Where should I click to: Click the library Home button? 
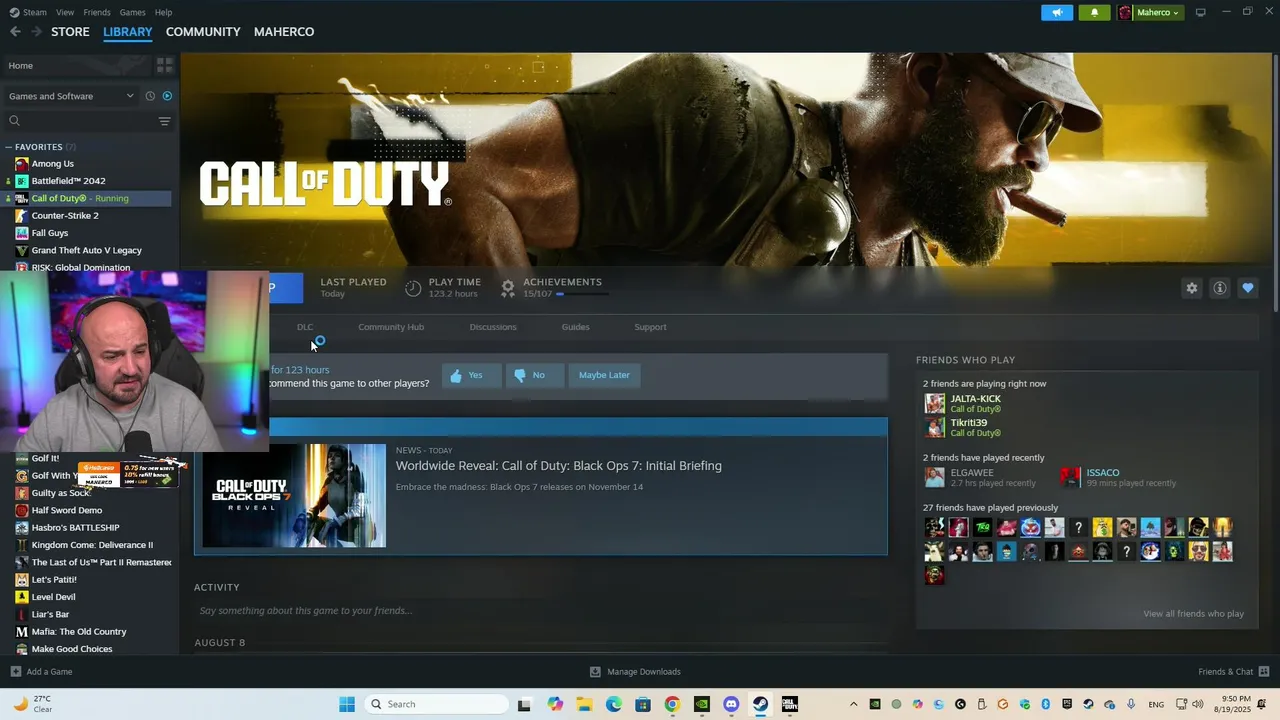pos(75,65)
